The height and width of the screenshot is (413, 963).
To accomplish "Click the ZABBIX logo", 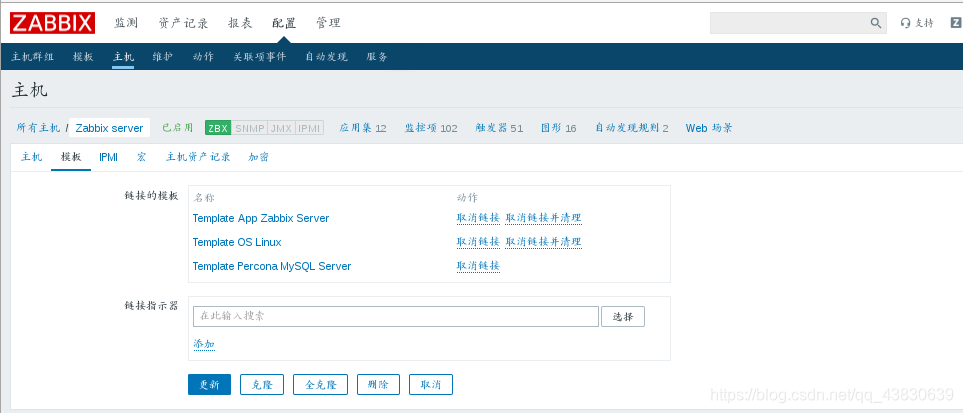I will pos(52,23).
